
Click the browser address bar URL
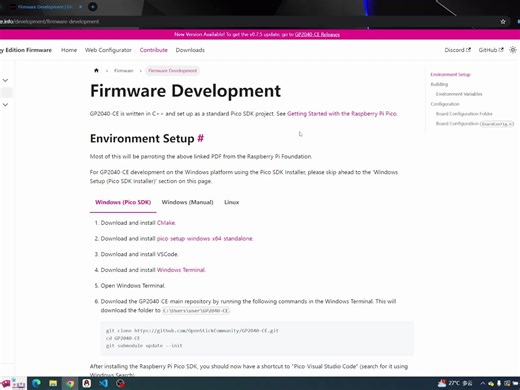click(50, 22)
